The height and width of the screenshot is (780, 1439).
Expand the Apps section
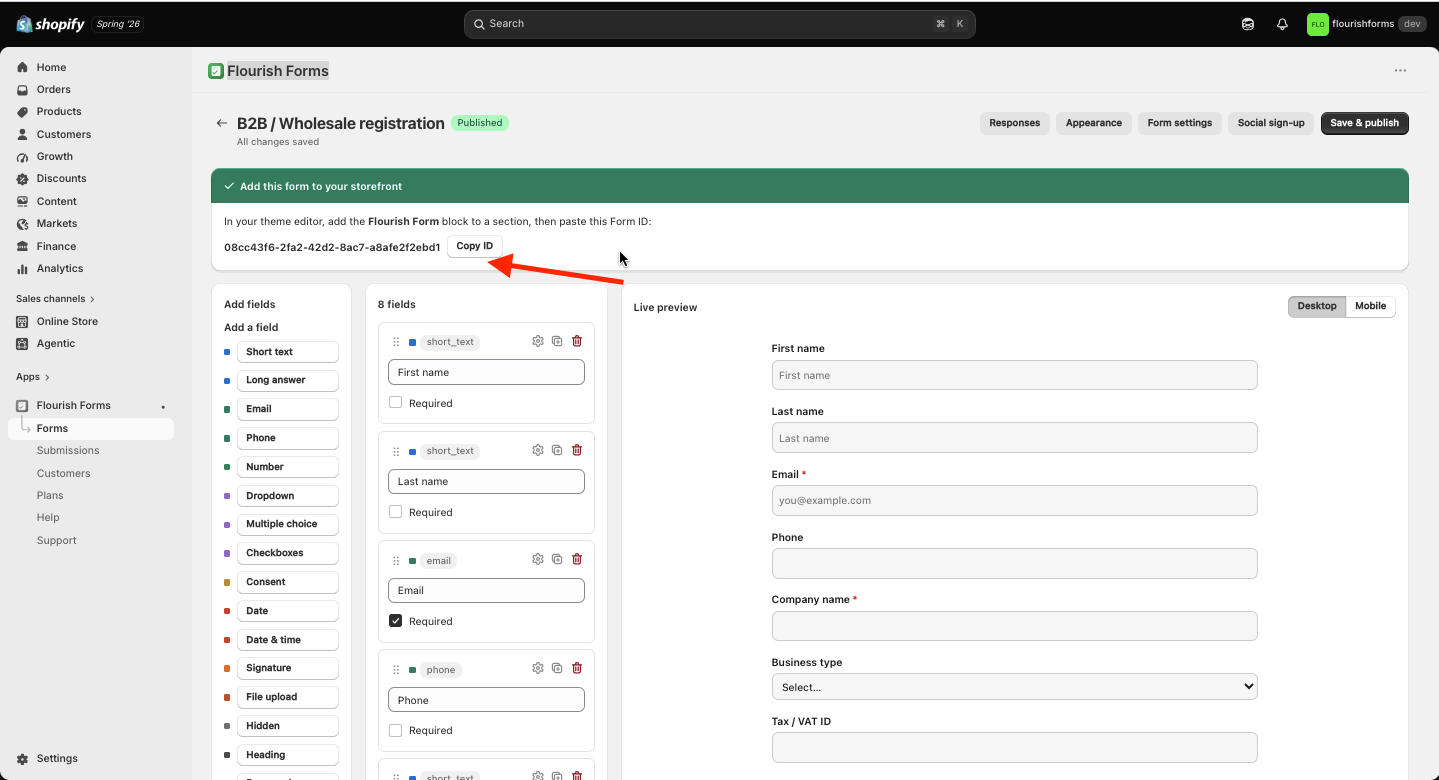click(32, 377)
